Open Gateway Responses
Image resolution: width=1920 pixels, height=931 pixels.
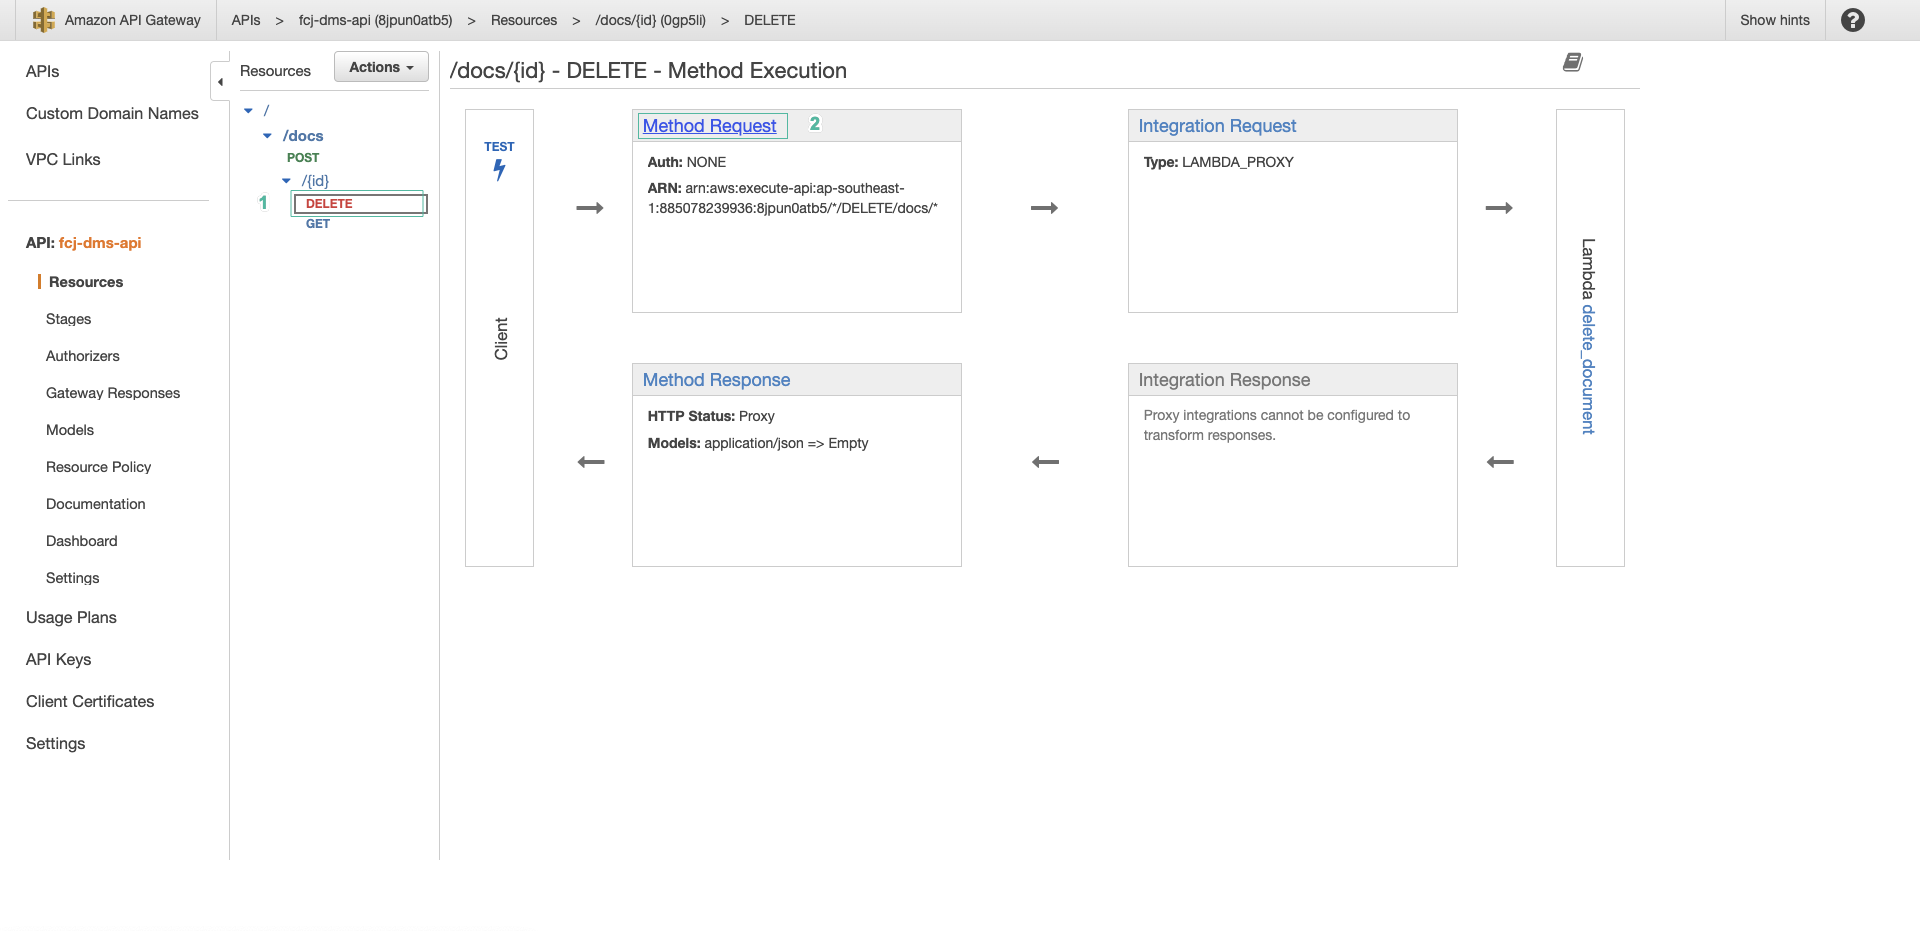[x=113, y=393]
